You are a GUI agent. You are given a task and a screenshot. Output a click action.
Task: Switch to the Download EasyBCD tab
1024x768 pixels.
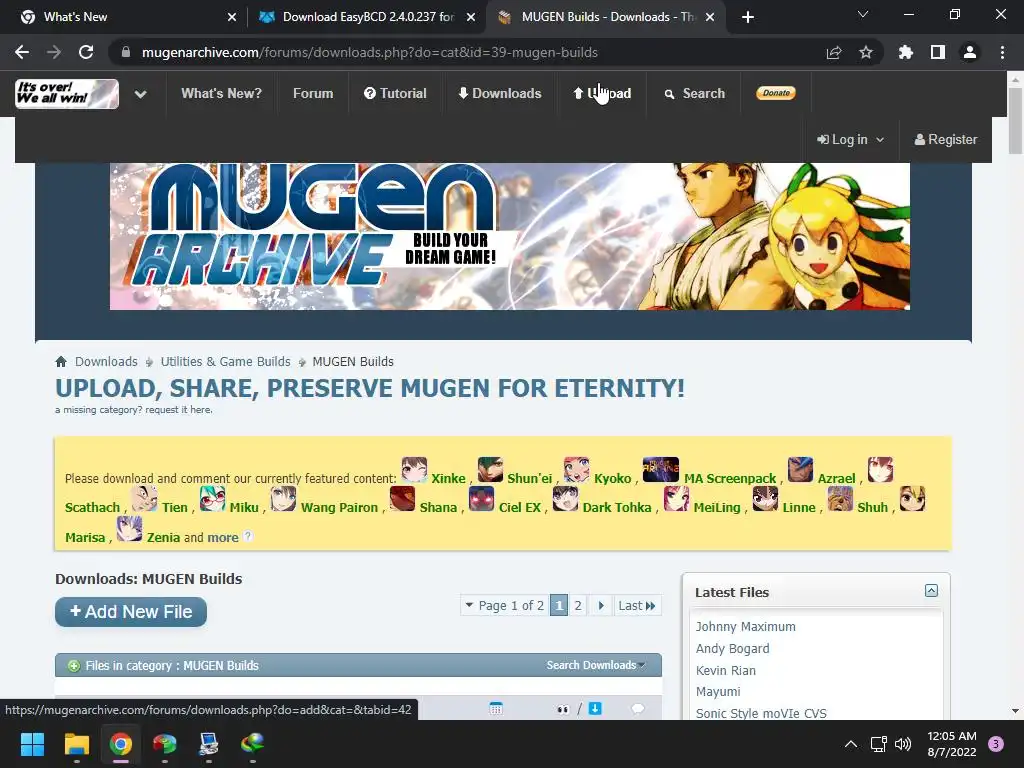pyautogui.click(x=368, y=17)
